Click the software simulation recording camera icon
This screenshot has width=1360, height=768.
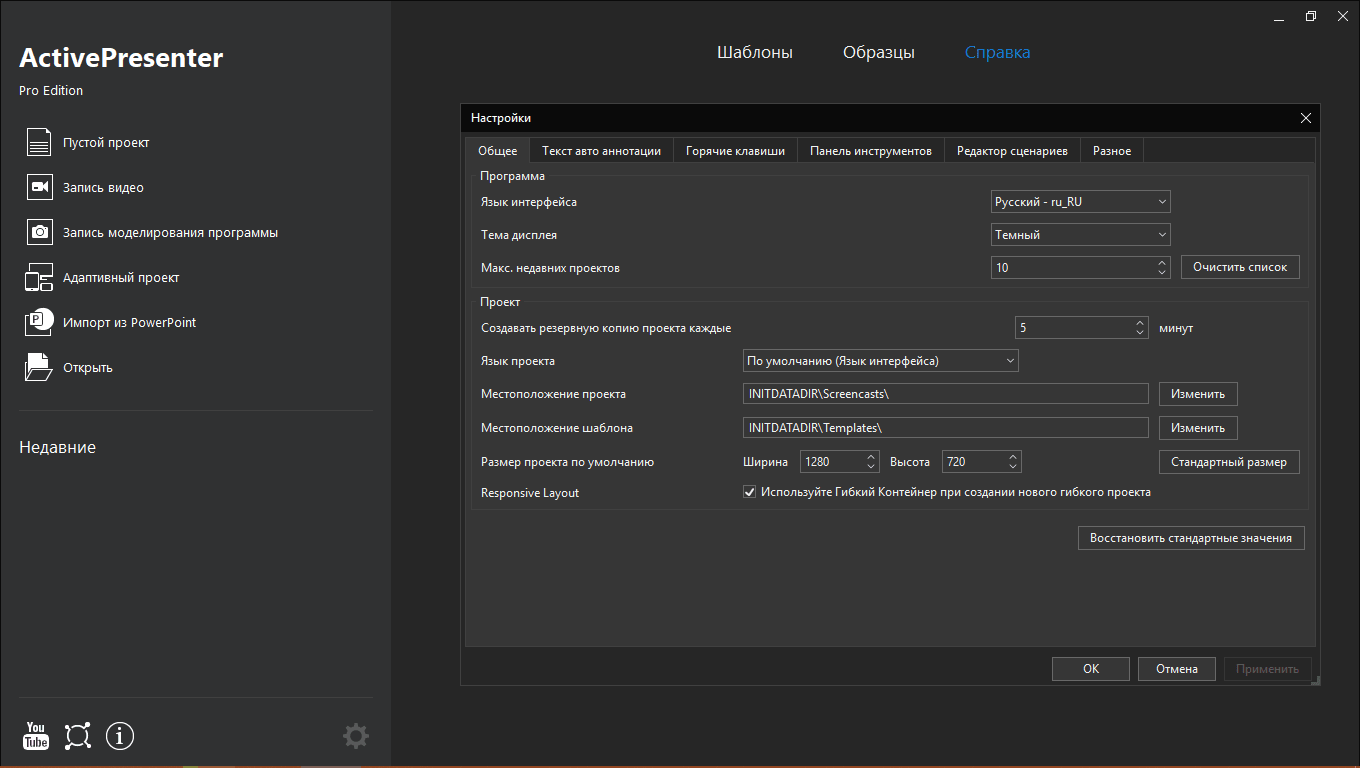click(x=39, y=233)
